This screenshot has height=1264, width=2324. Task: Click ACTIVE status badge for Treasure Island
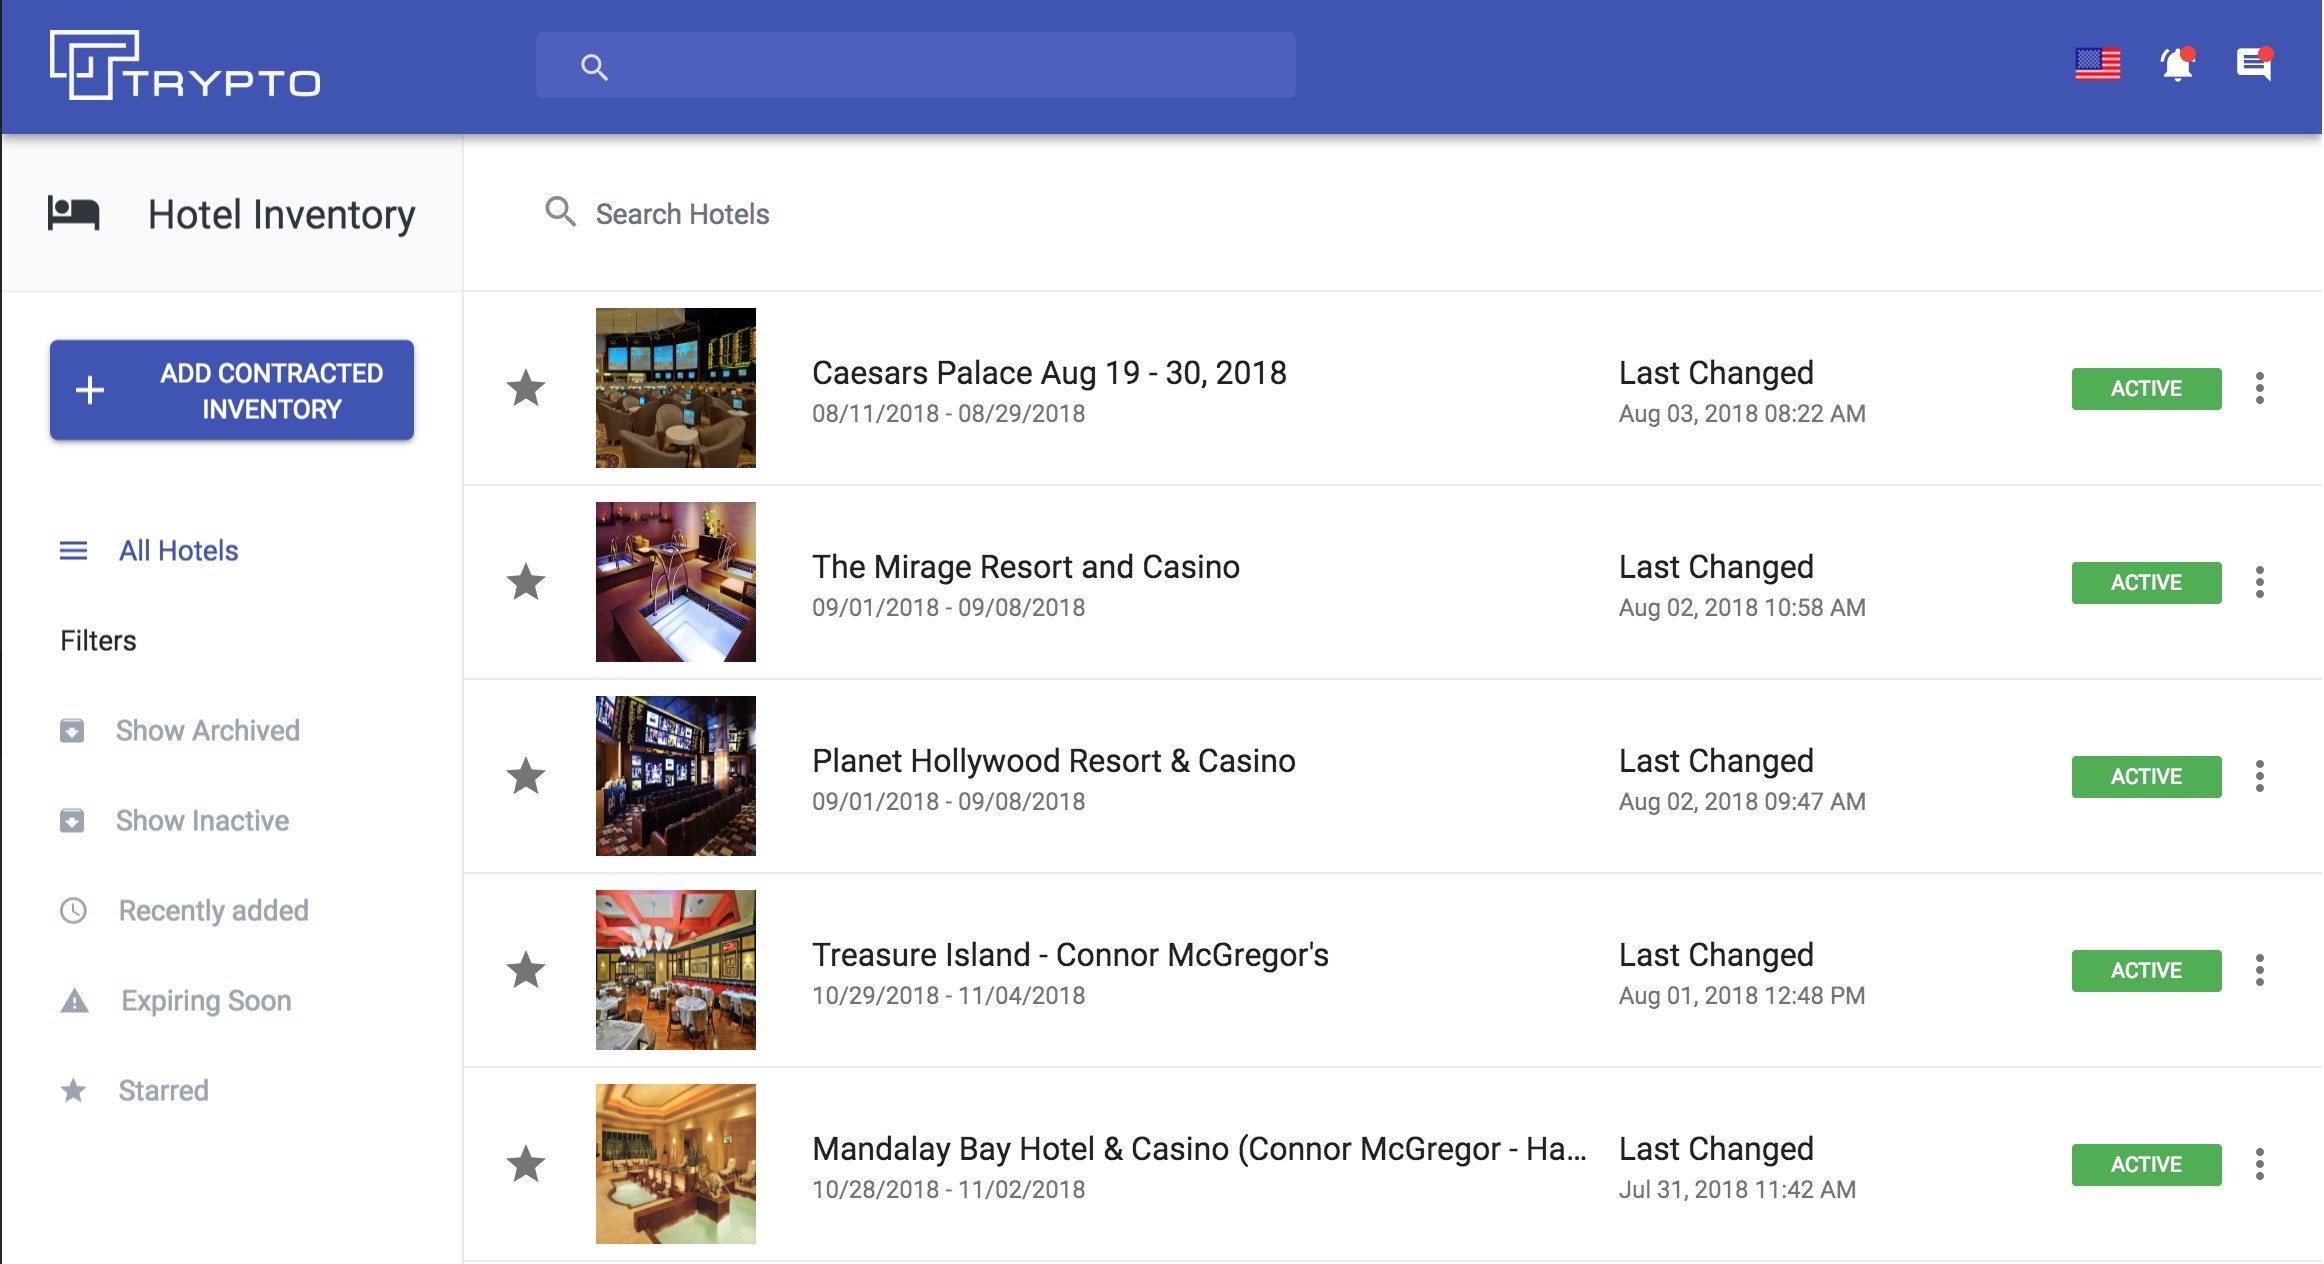(x=2146, y=970)
